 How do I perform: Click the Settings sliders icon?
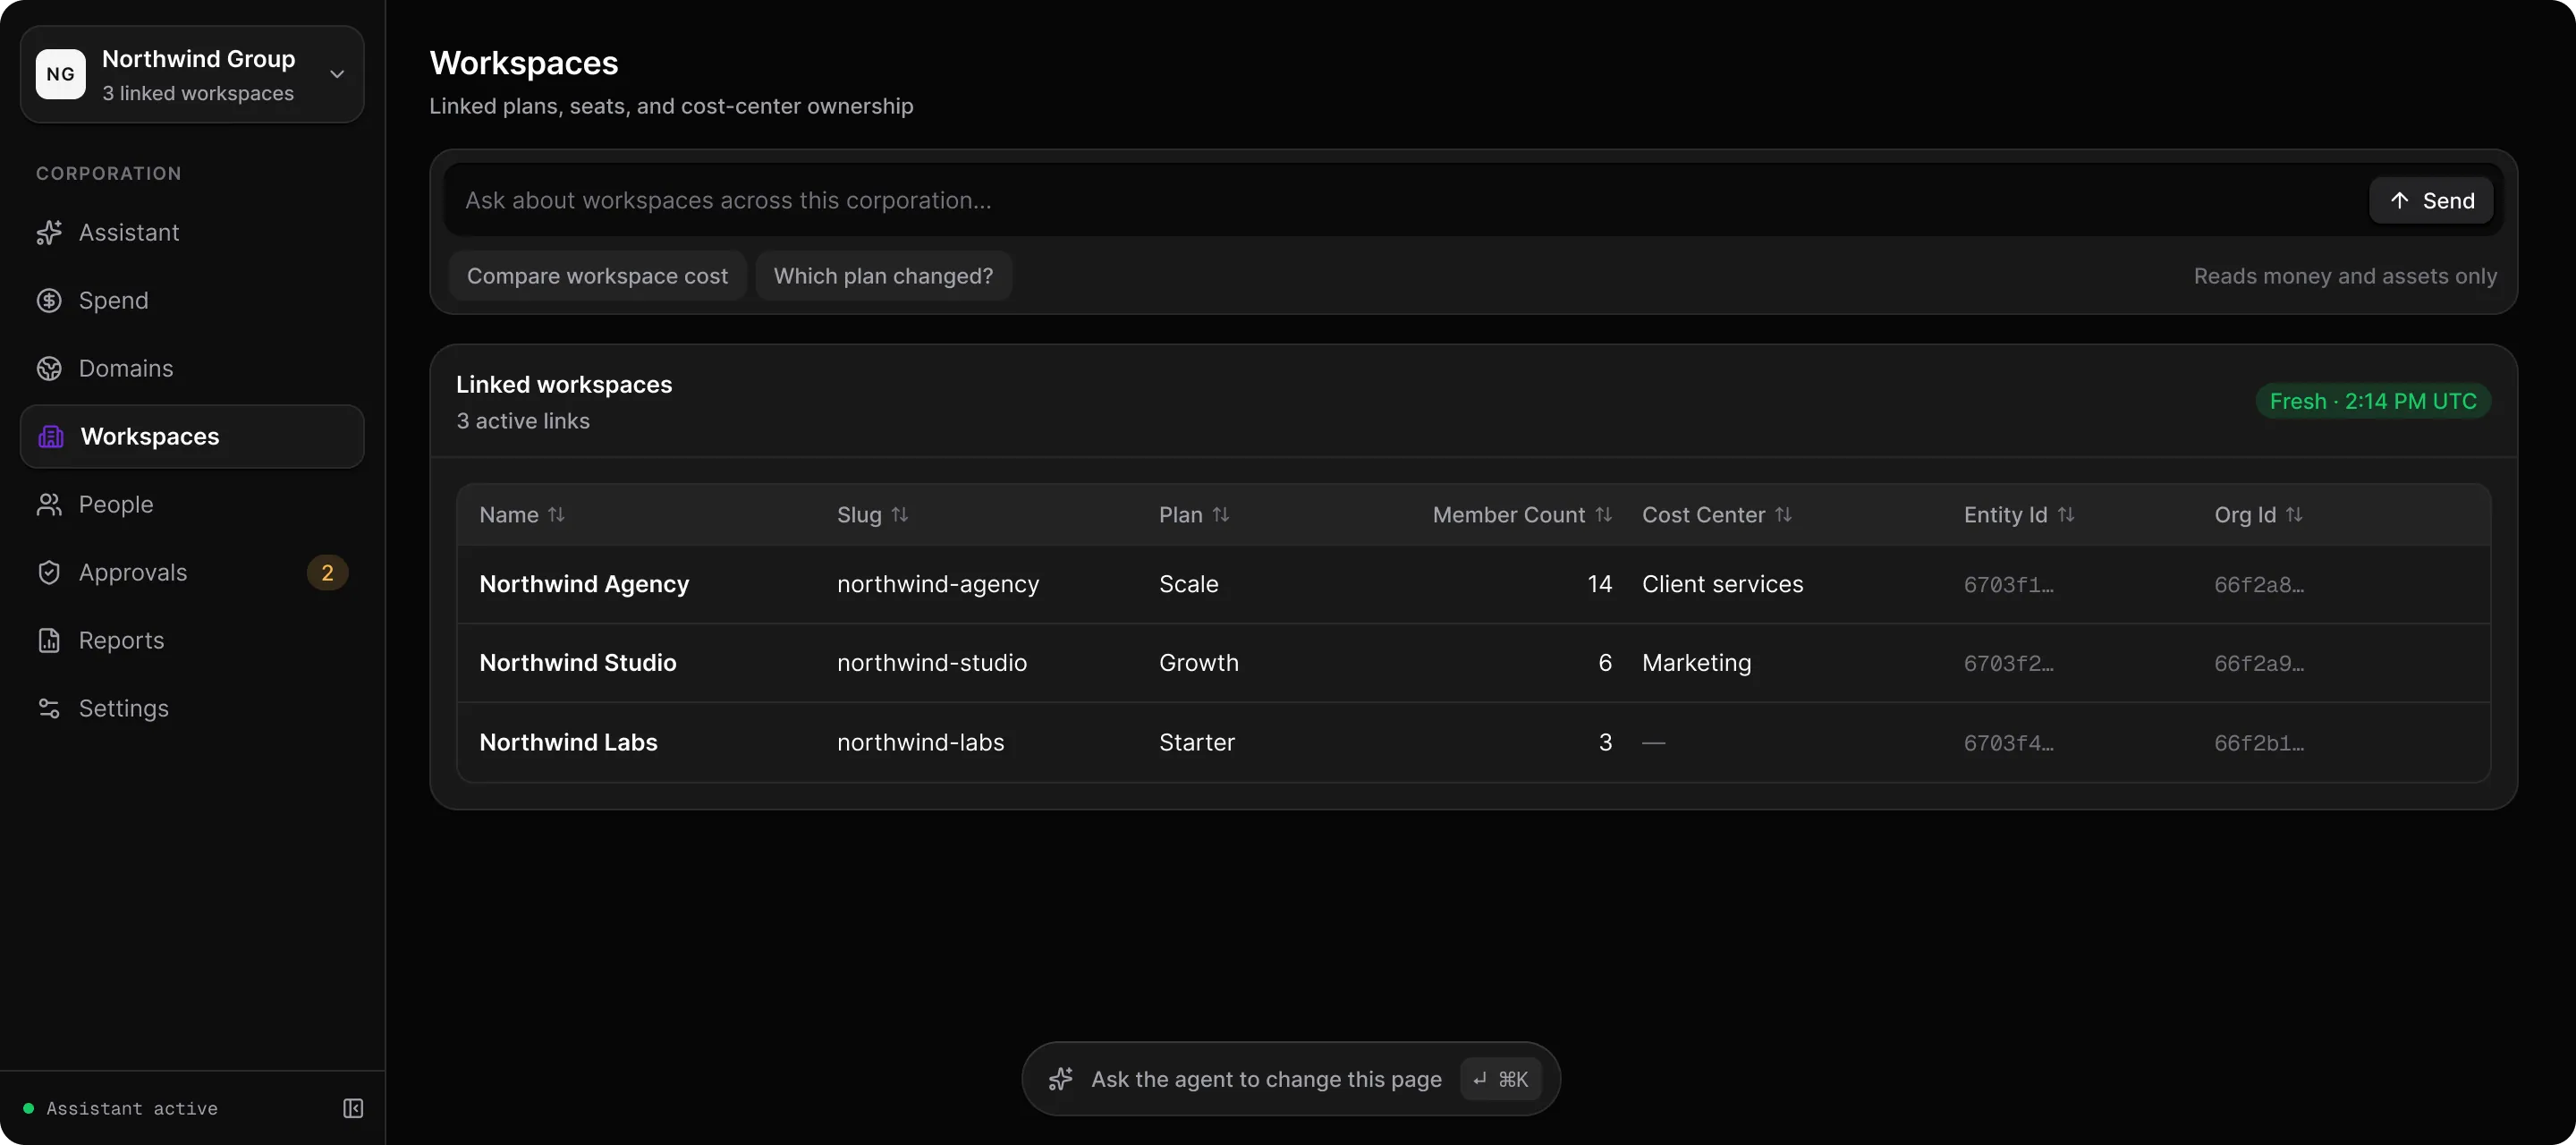pos(49,708)
